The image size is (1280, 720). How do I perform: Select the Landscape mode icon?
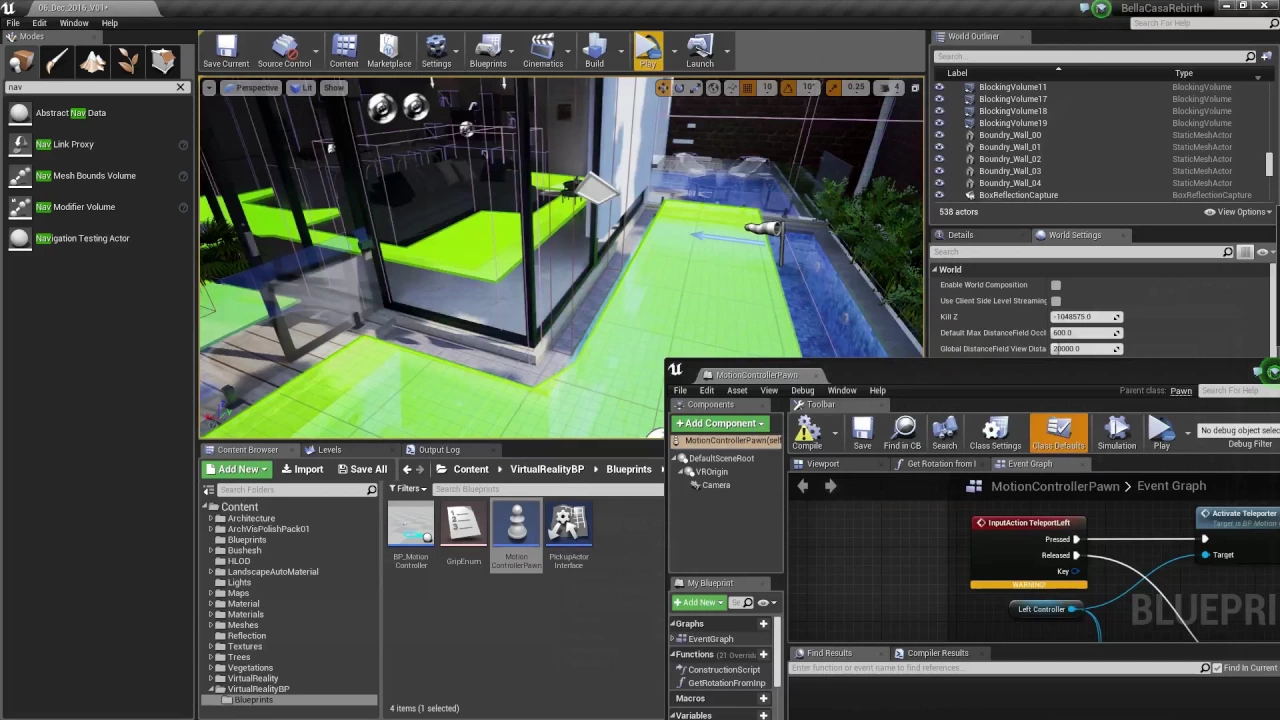(92, 63)
